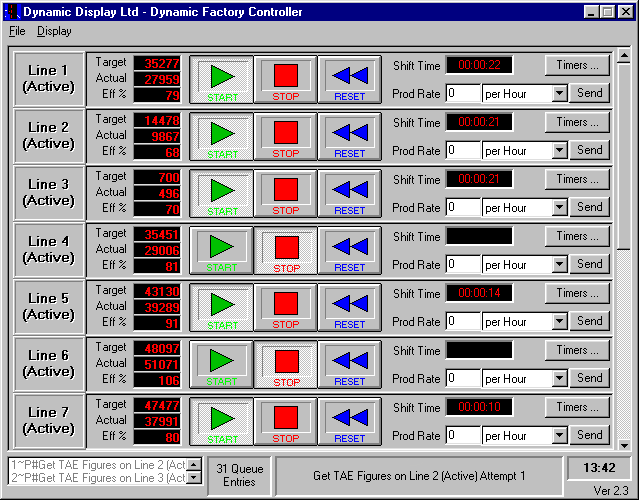Click Line 5 shift time display 00:00:14

479,293
